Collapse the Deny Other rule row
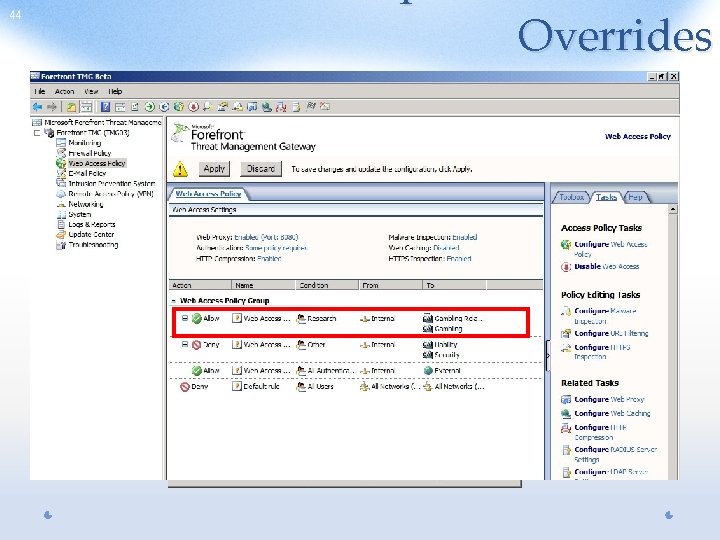The height and width of the screenshot is (540, 720). [x=185, y=344]
